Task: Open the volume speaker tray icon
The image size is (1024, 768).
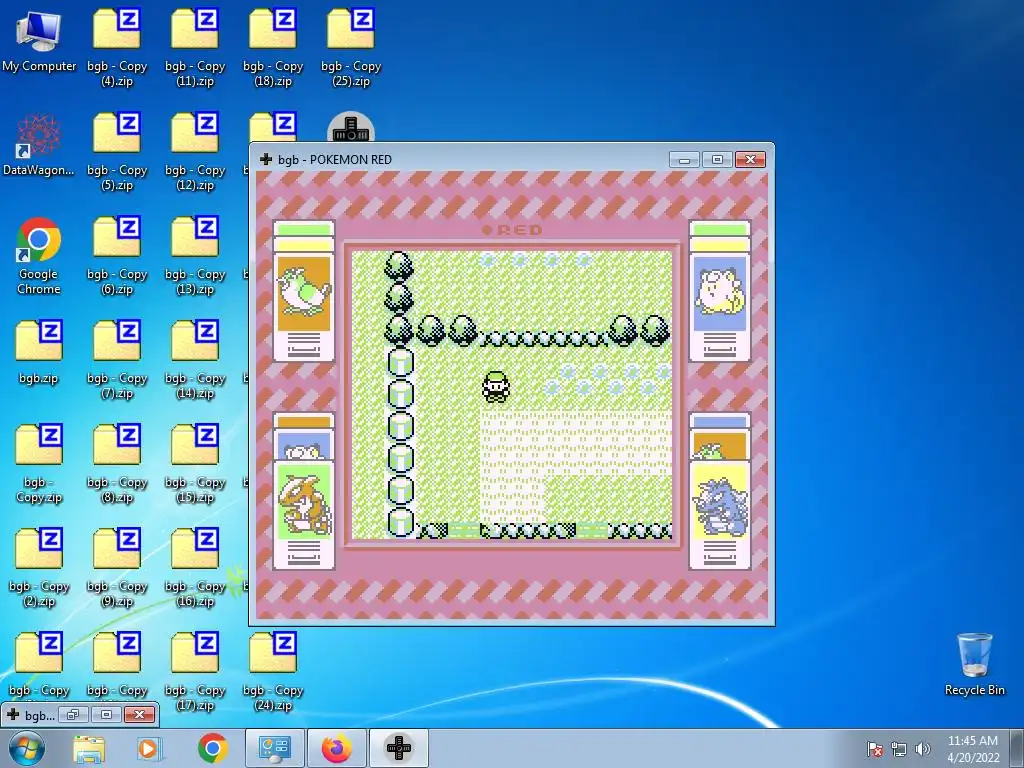Action: pyautogui.click(x=923, y=749)
